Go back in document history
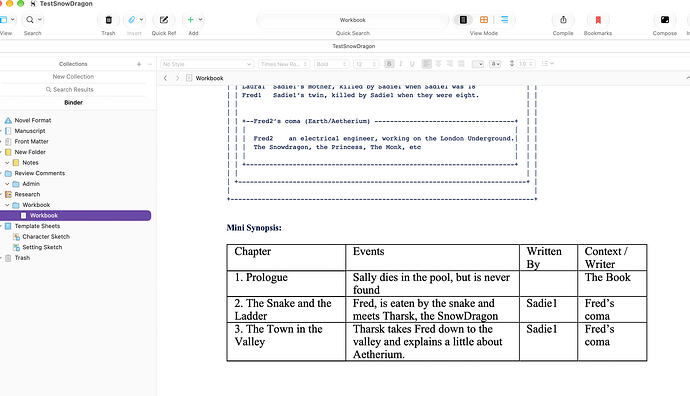 pos(165,78)
